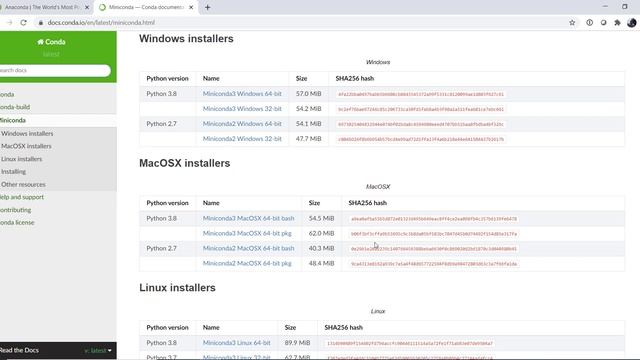
Task: View site security lock info
Action: pos(40,23)
